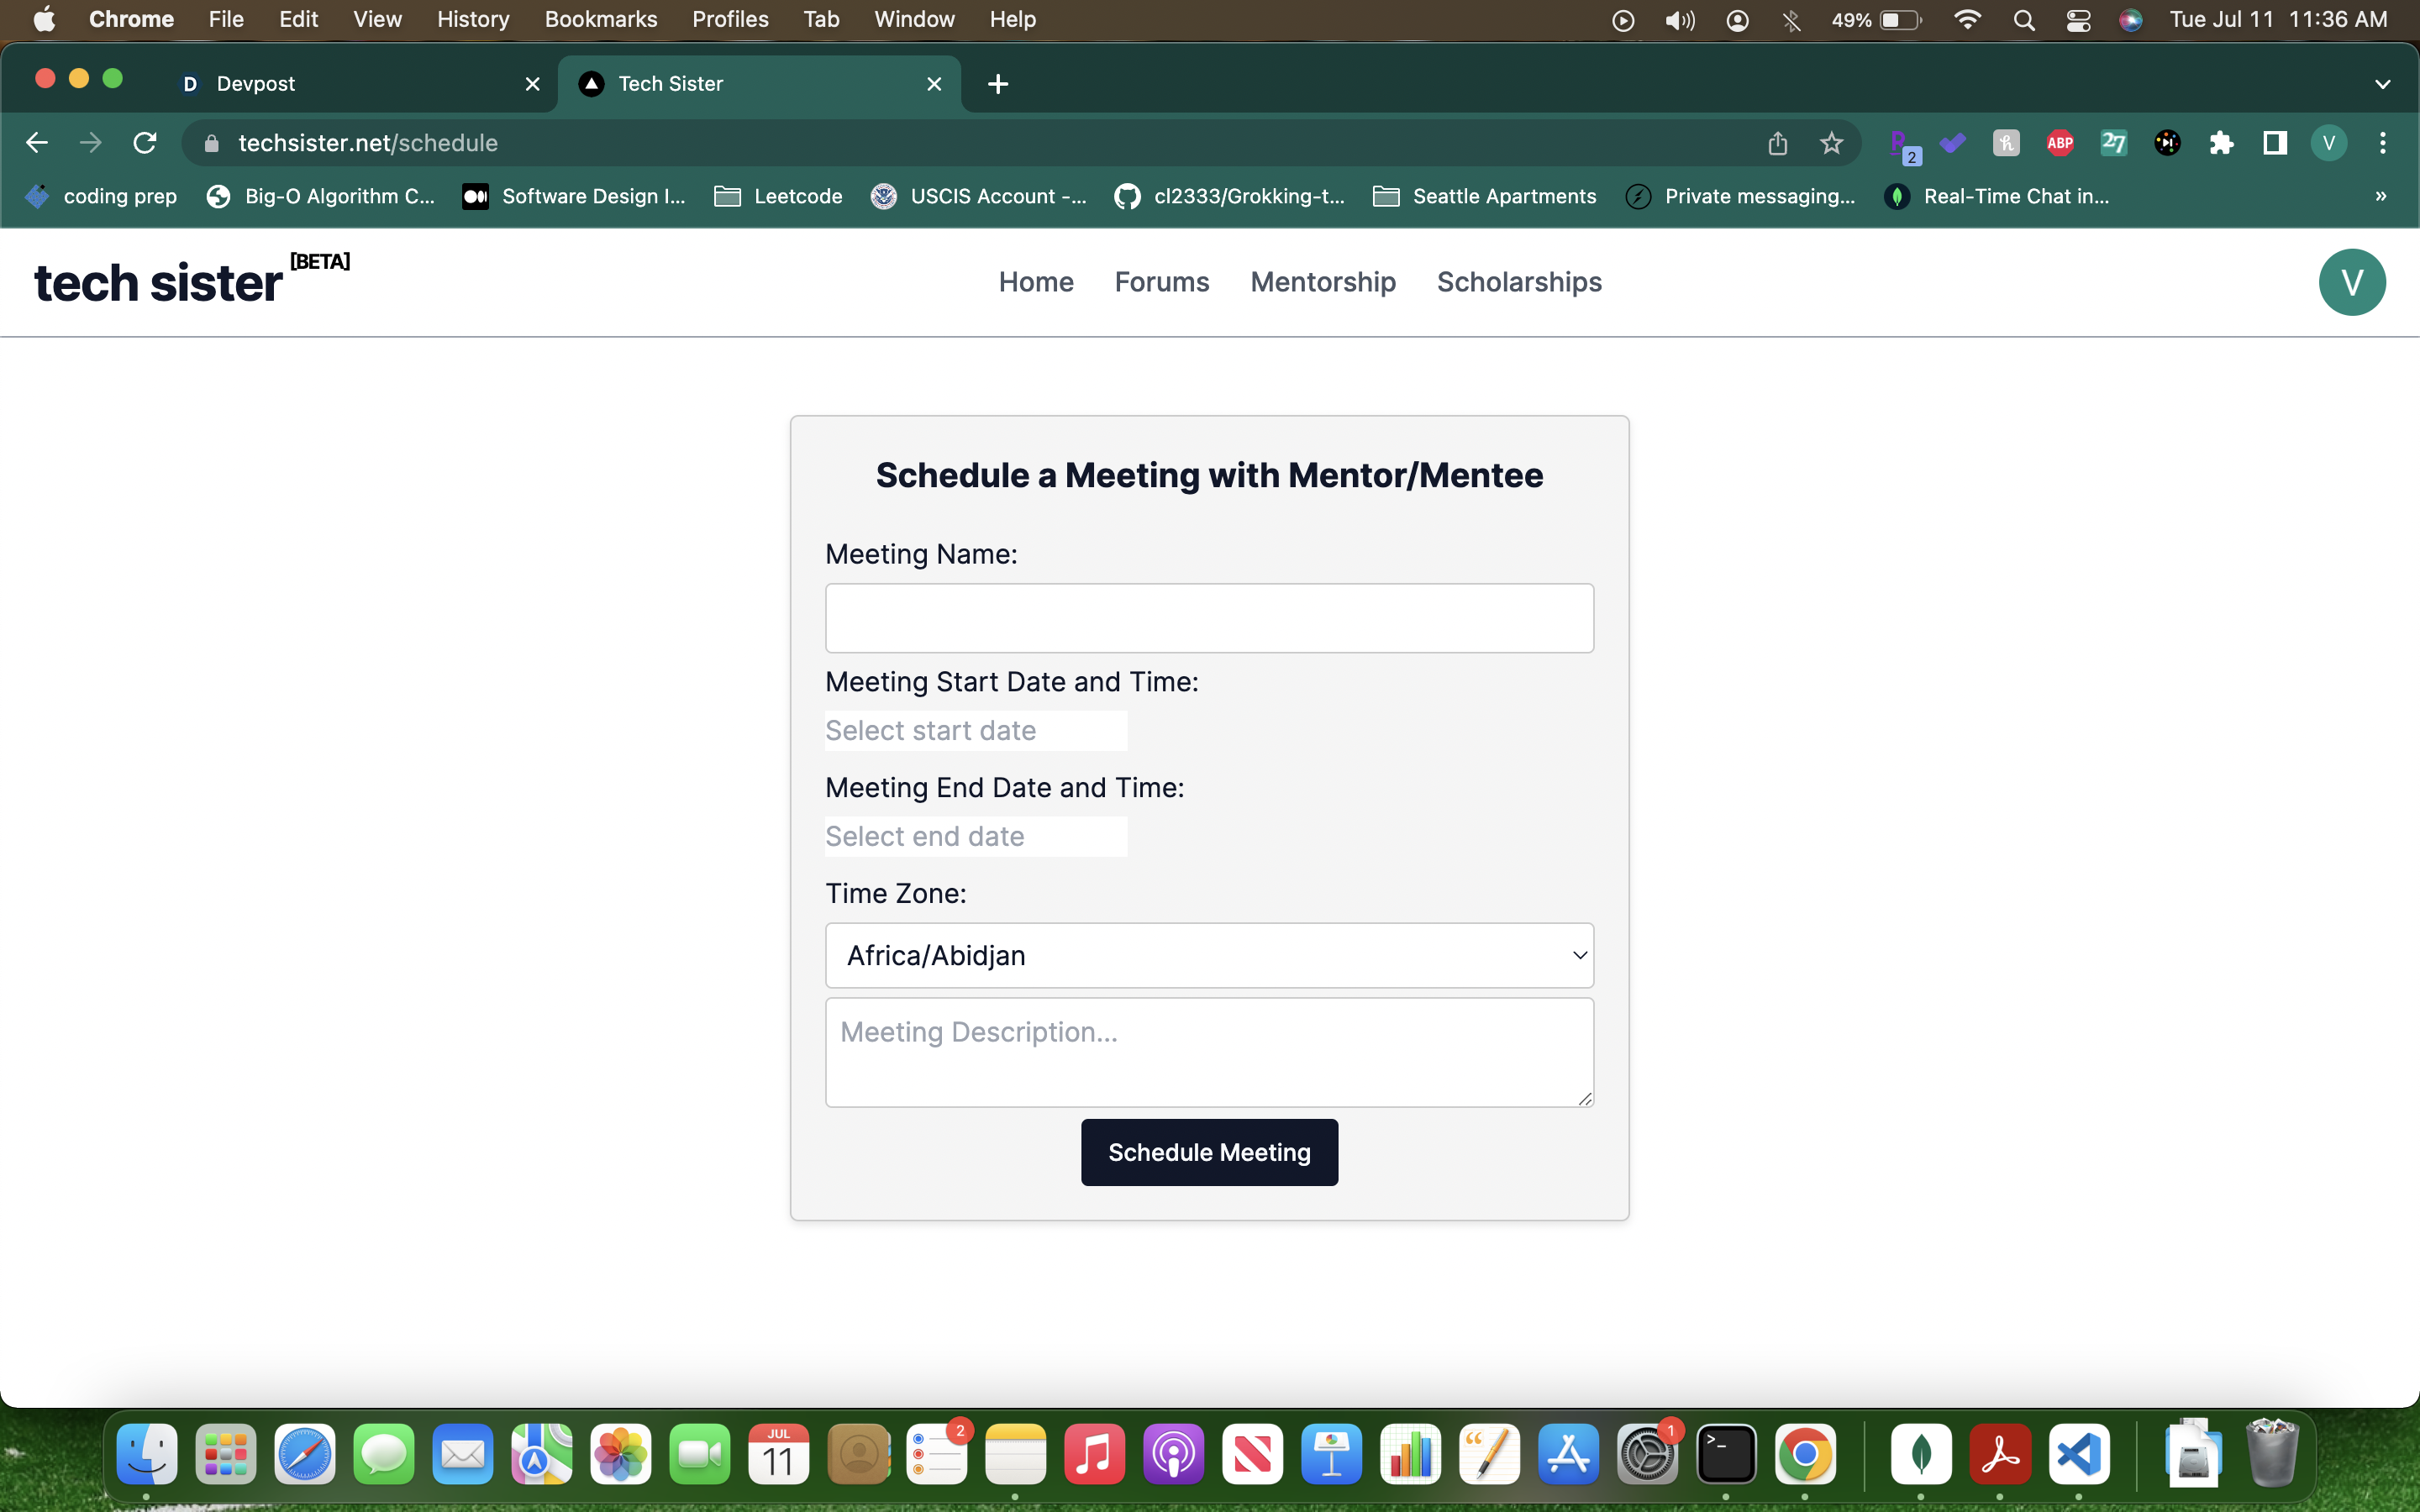Image resolution: width=2420 pixels, height=1512 pixels.
Task: Open Chrome three-dot menu
Action: click(x=2382, y=143)
